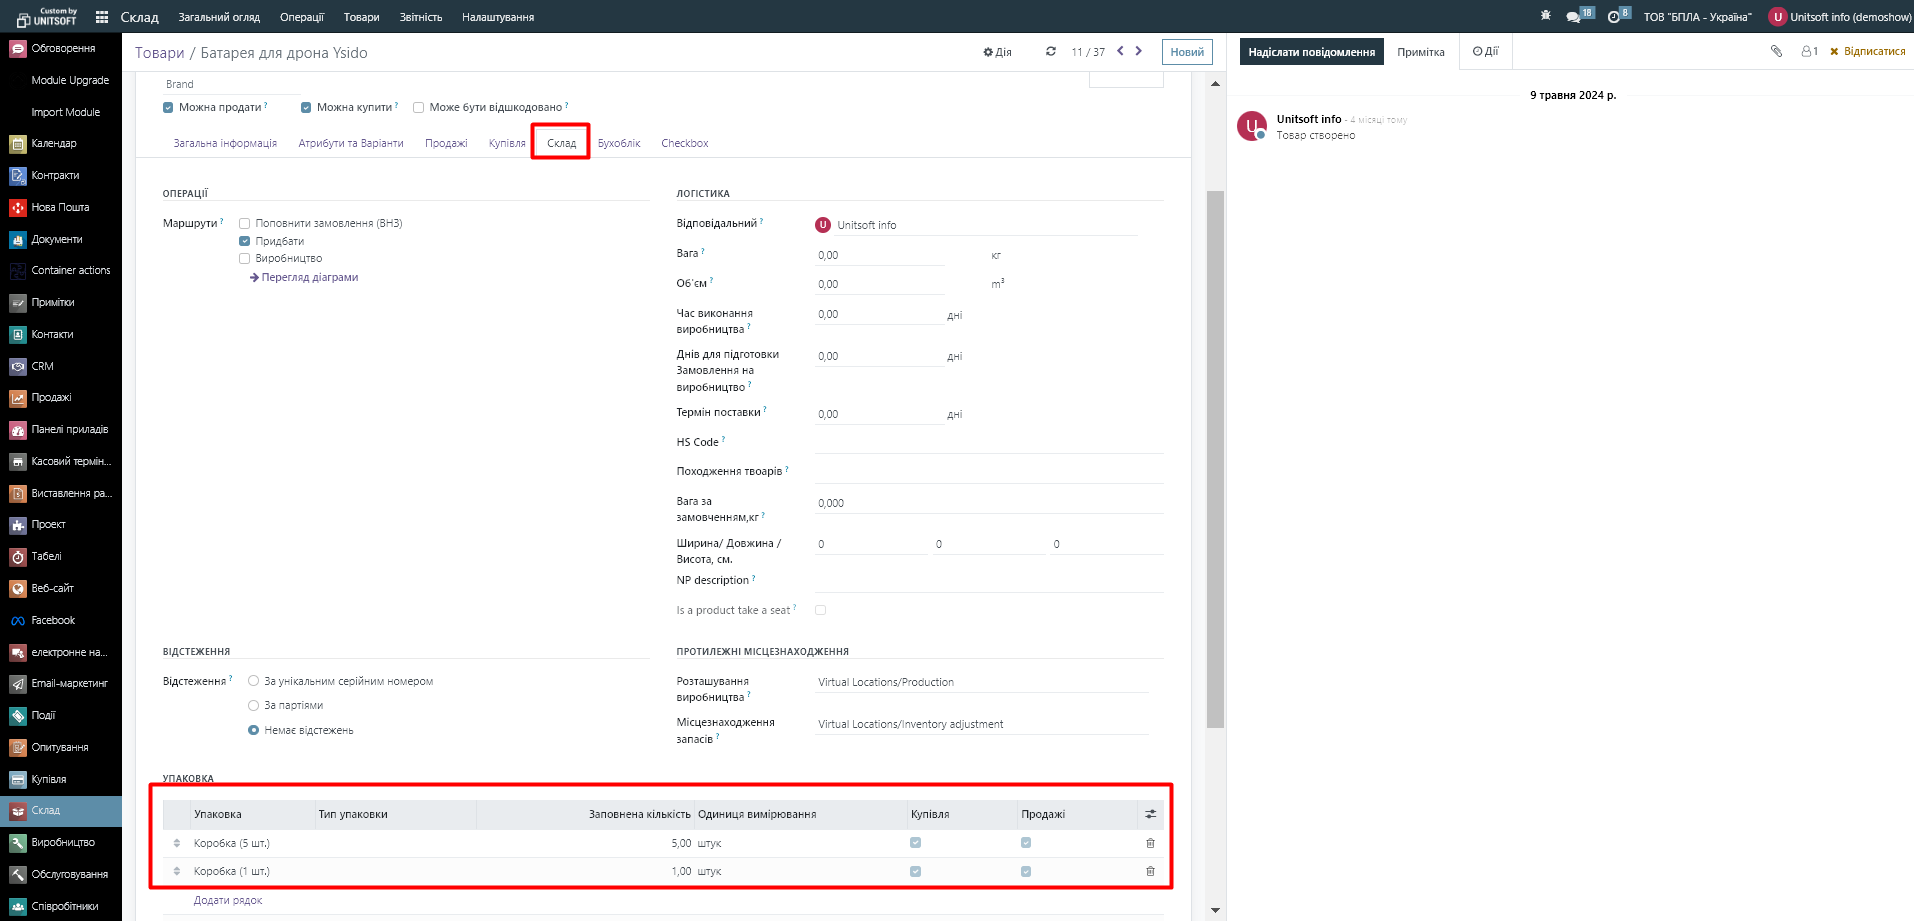The height and width of the screenshot is (921, 1914).
Task: Click the Новий button
Action: pos(1187,52)
